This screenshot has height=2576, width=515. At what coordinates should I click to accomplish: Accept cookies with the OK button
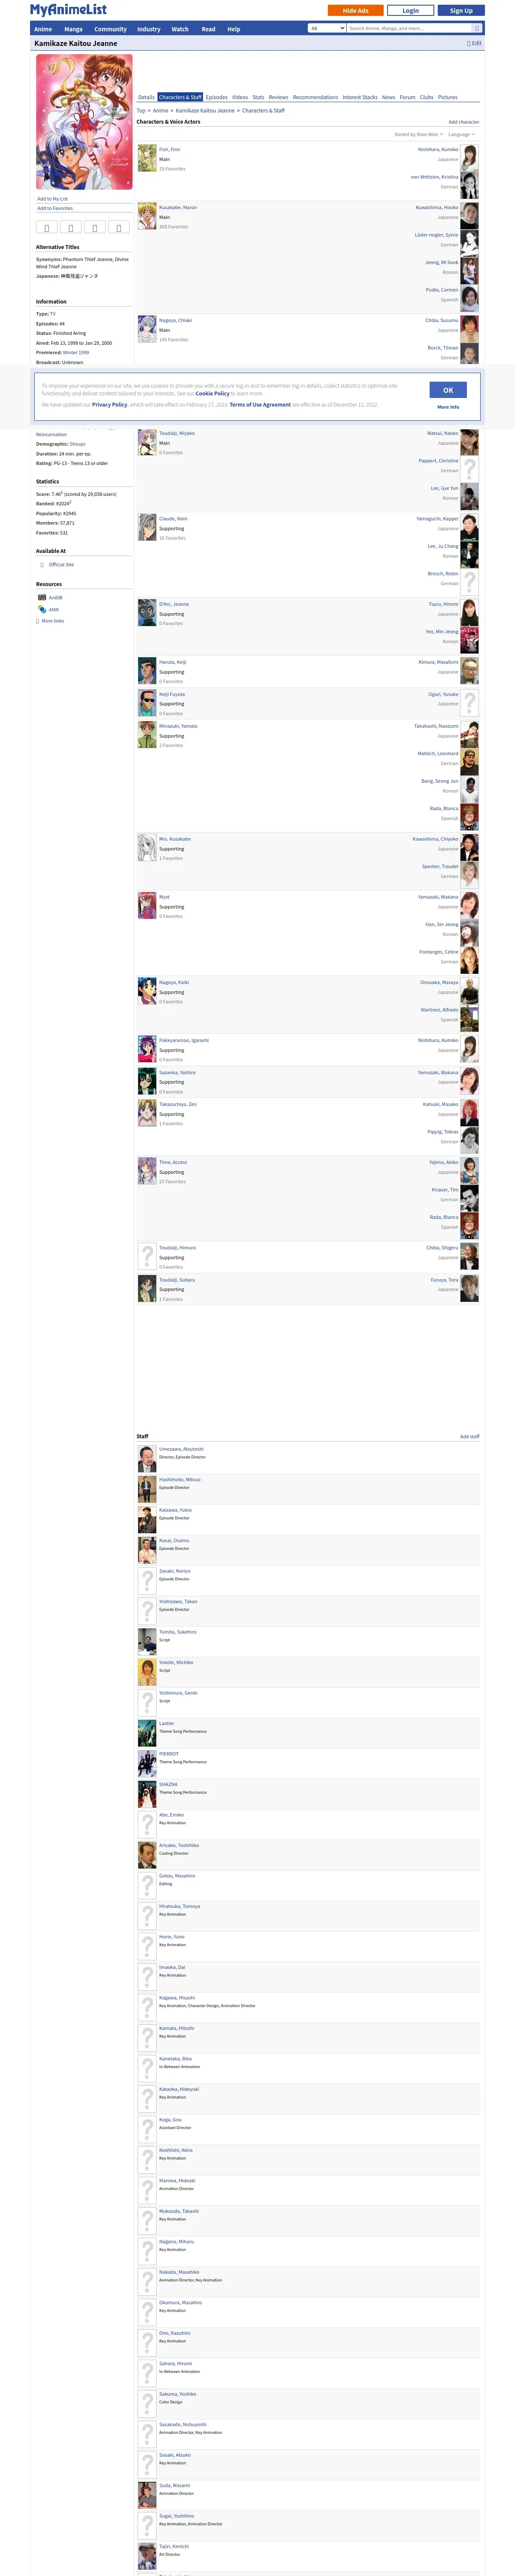pos(448,390)
